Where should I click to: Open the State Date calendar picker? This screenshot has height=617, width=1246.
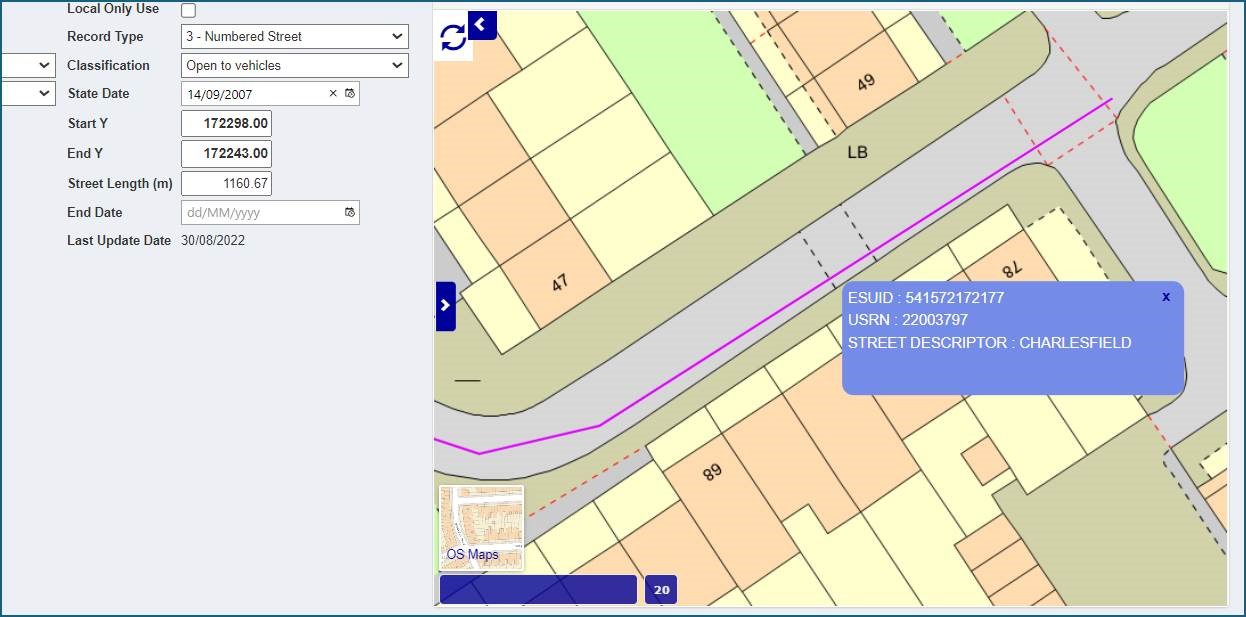click(350, 94)
